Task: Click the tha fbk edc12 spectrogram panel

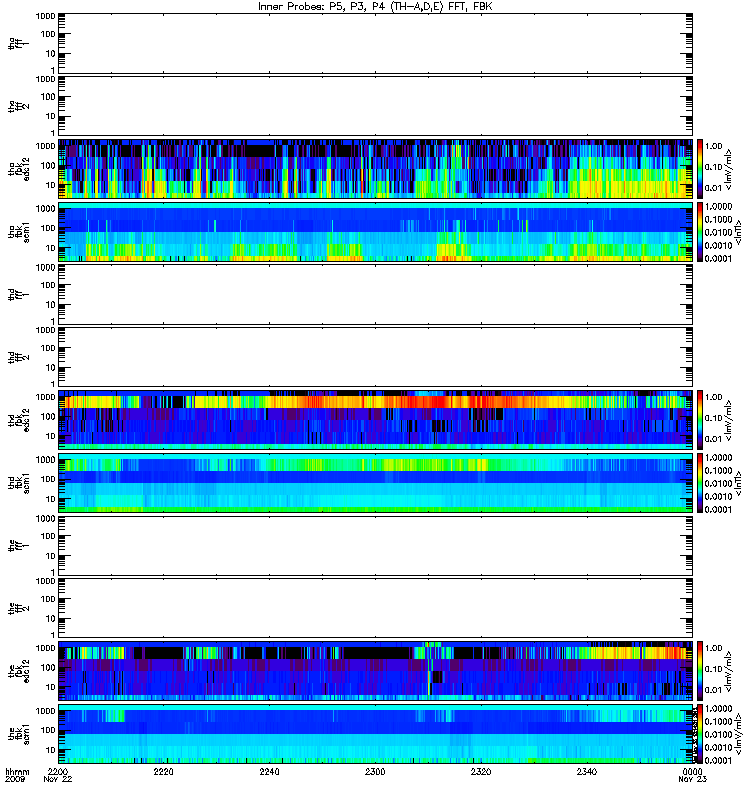Action: pos(376,168)
